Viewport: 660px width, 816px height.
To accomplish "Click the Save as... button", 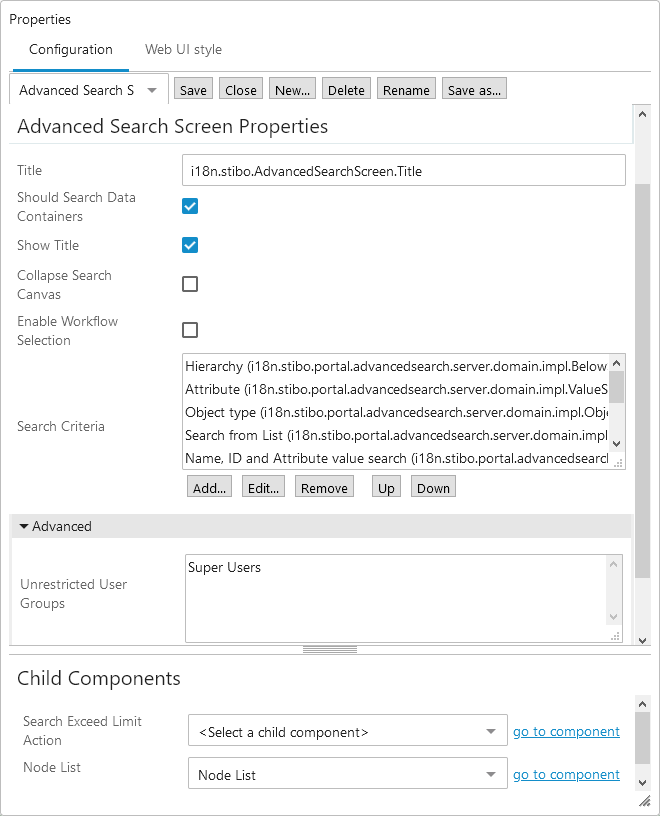I will [474, 90].
